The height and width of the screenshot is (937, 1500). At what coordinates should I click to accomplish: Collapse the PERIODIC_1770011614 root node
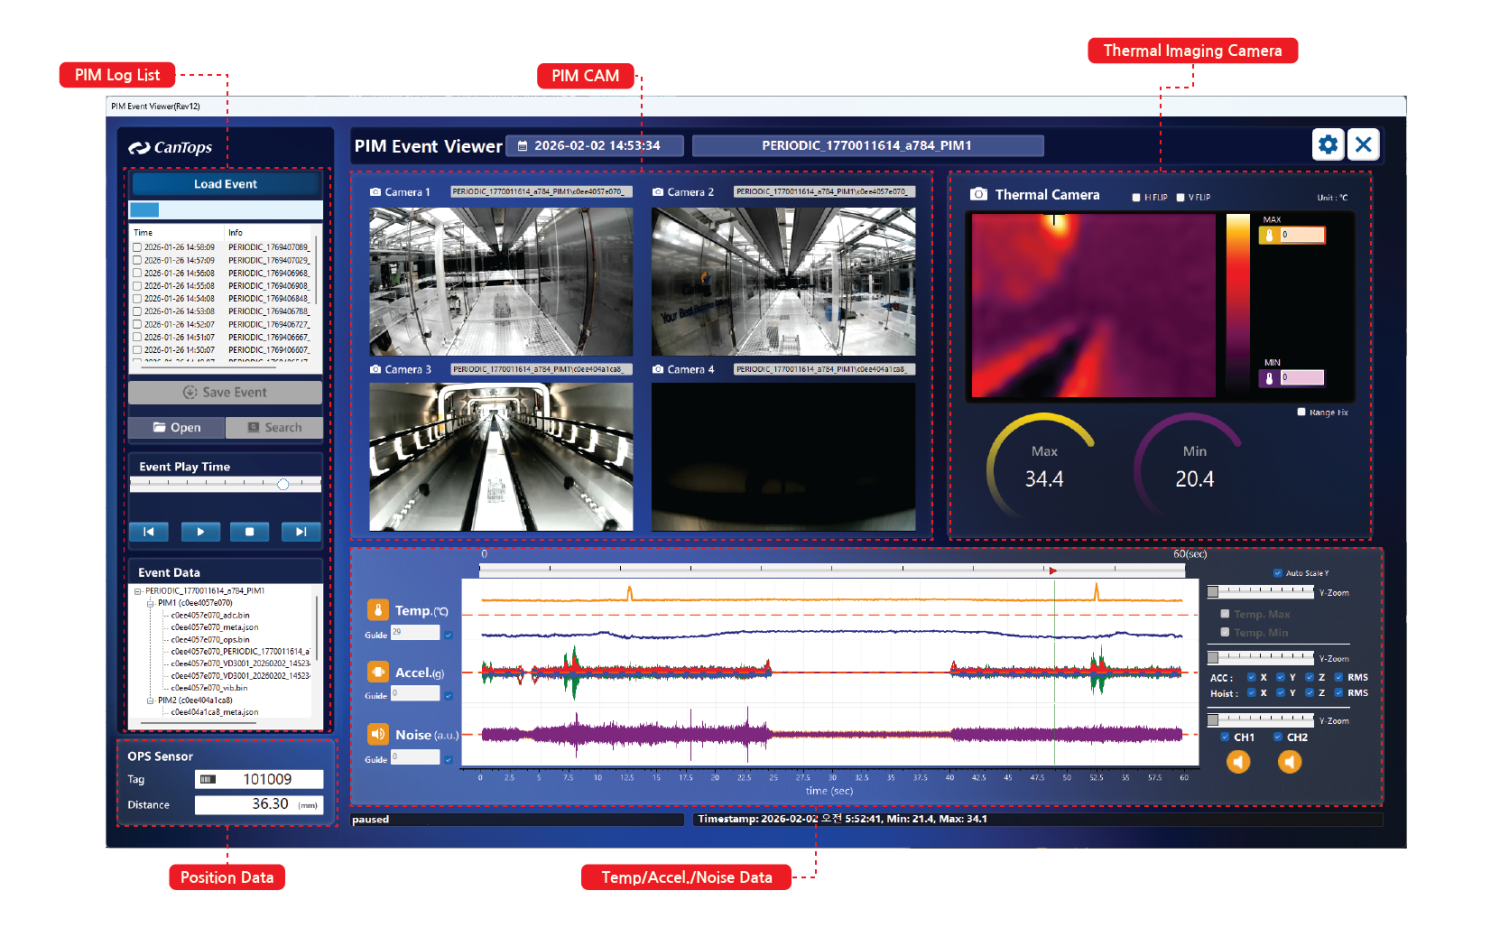(138, 591)
